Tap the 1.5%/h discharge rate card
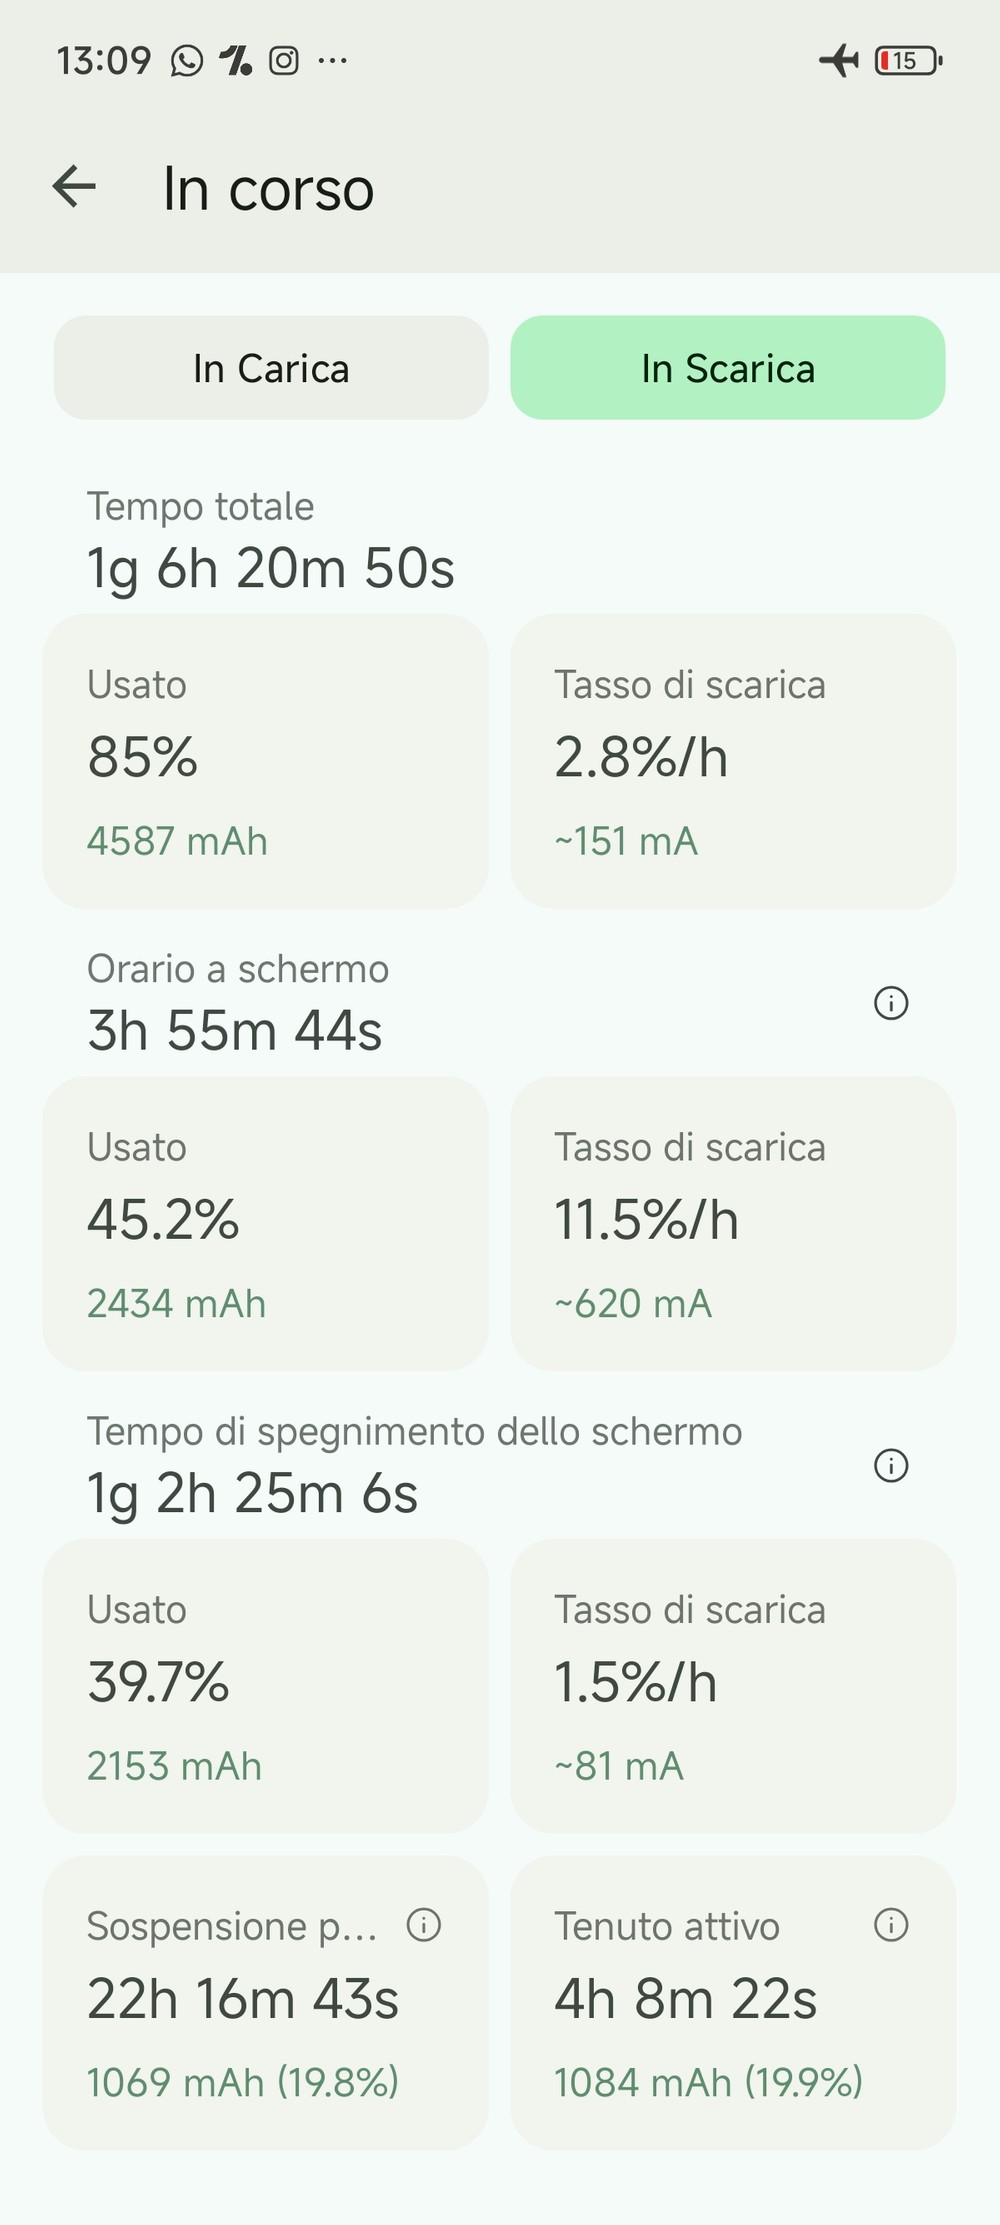 [733, 1686]
